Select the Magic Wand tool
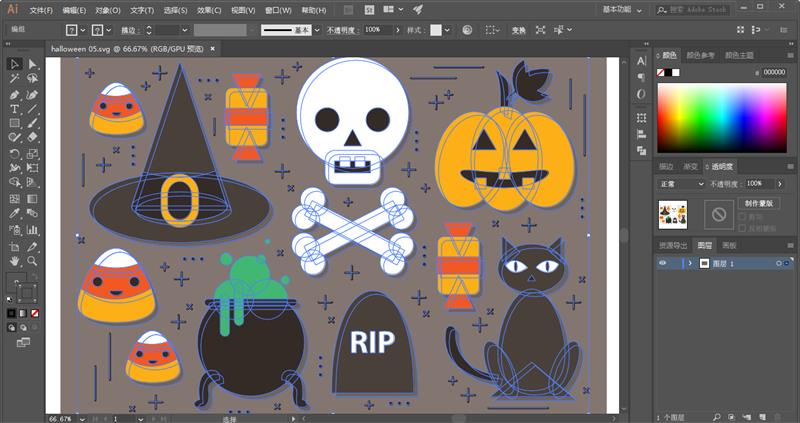Screen dimensions: 800x423 (x=14, y=79)
